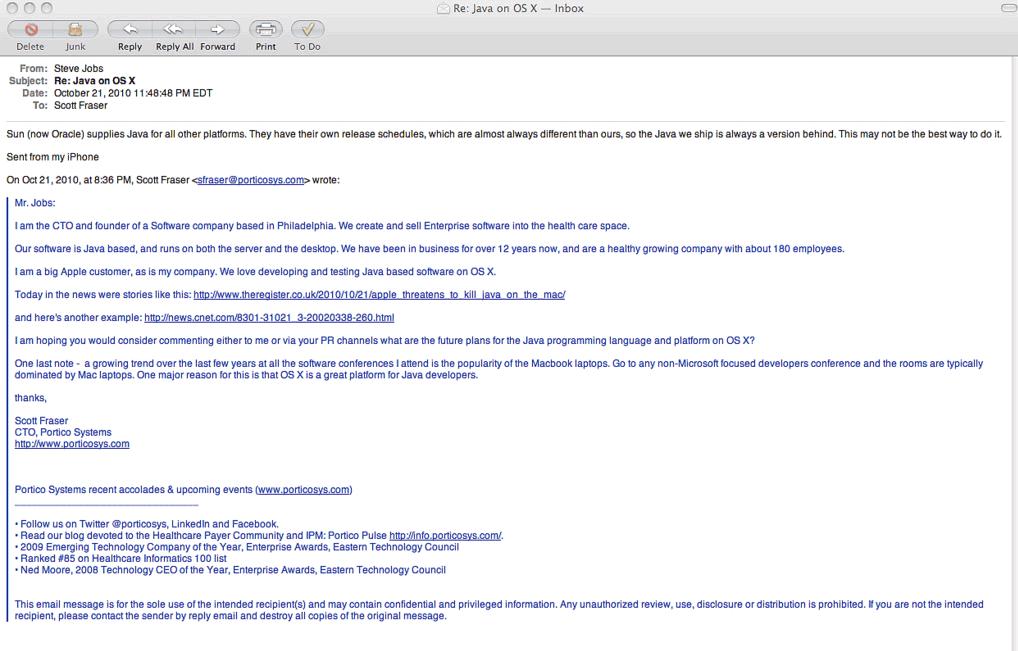Click the 'thanks,' line
Screen dimensions: 1018x651
tap(31, 398)
